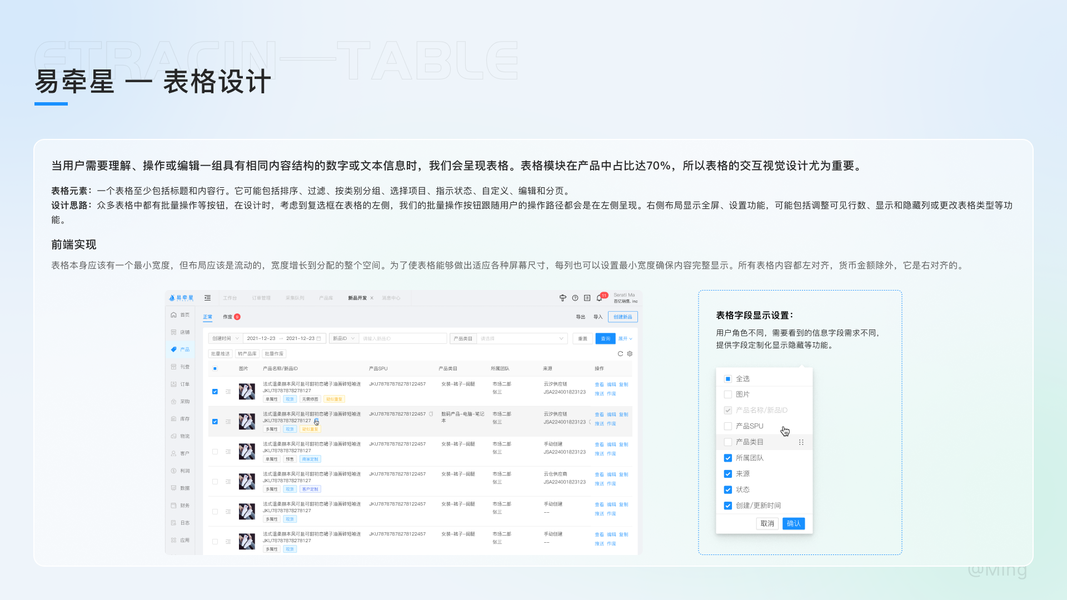Select the 新品开发 top tab
Image resolution: width=1067 pixels, height=600 pixels.
(357, 298)
